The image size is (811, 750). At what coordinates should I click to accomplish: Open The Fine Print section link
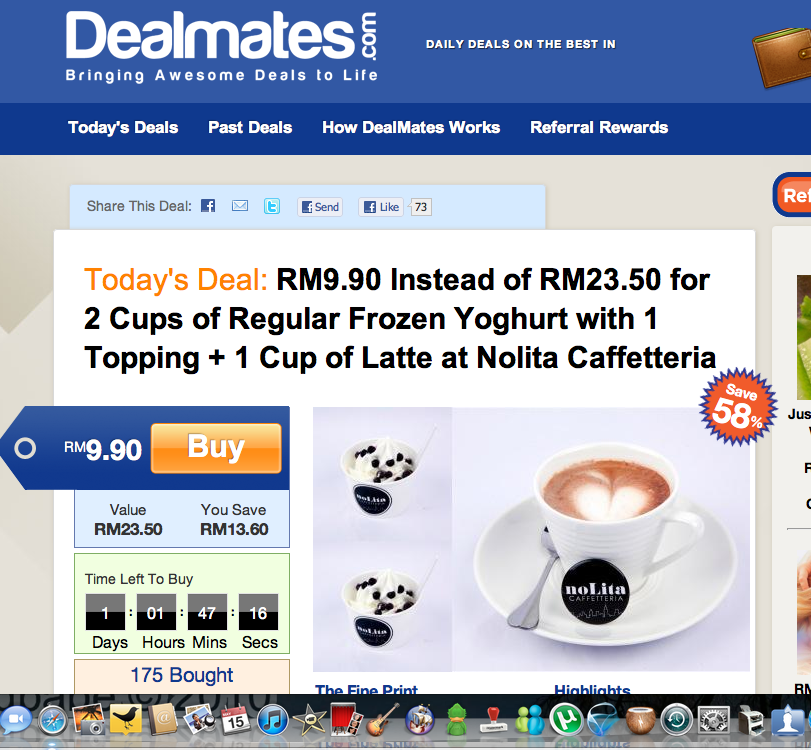point(366,689)
